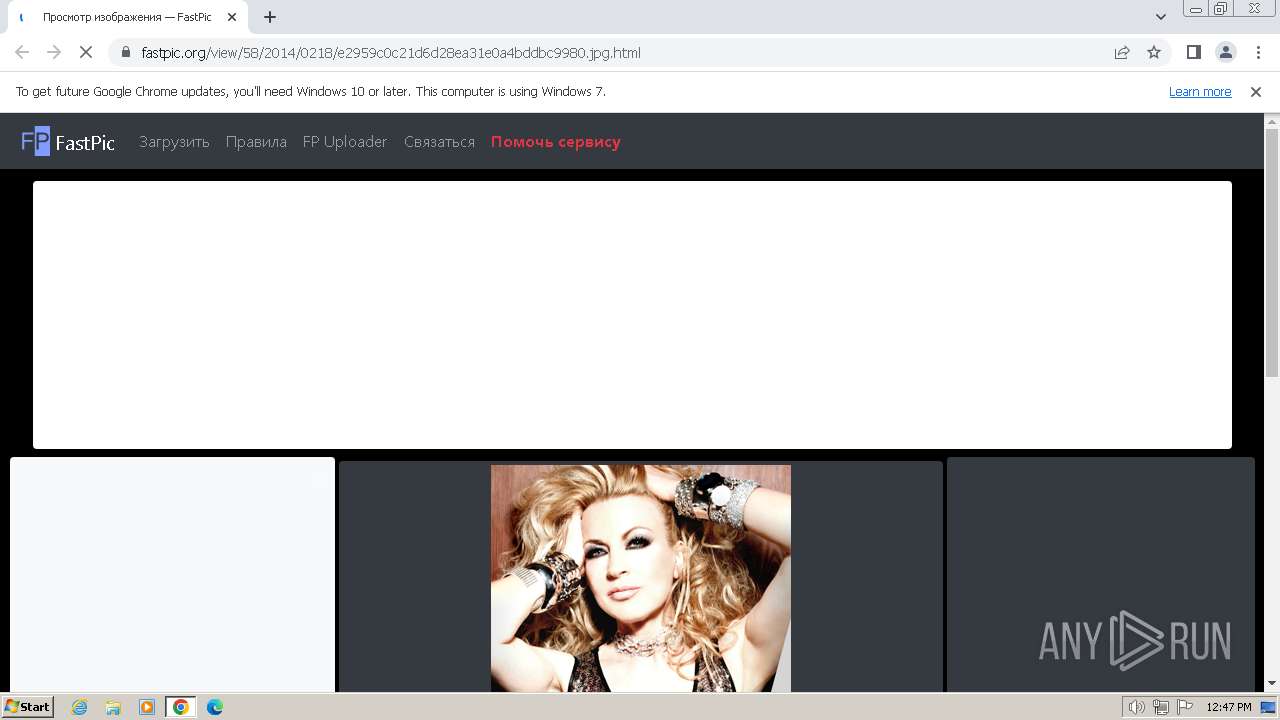1280x720 pixels.
Task: Launch Internet Explorer from taskbar
Action: tap(80, 707)
